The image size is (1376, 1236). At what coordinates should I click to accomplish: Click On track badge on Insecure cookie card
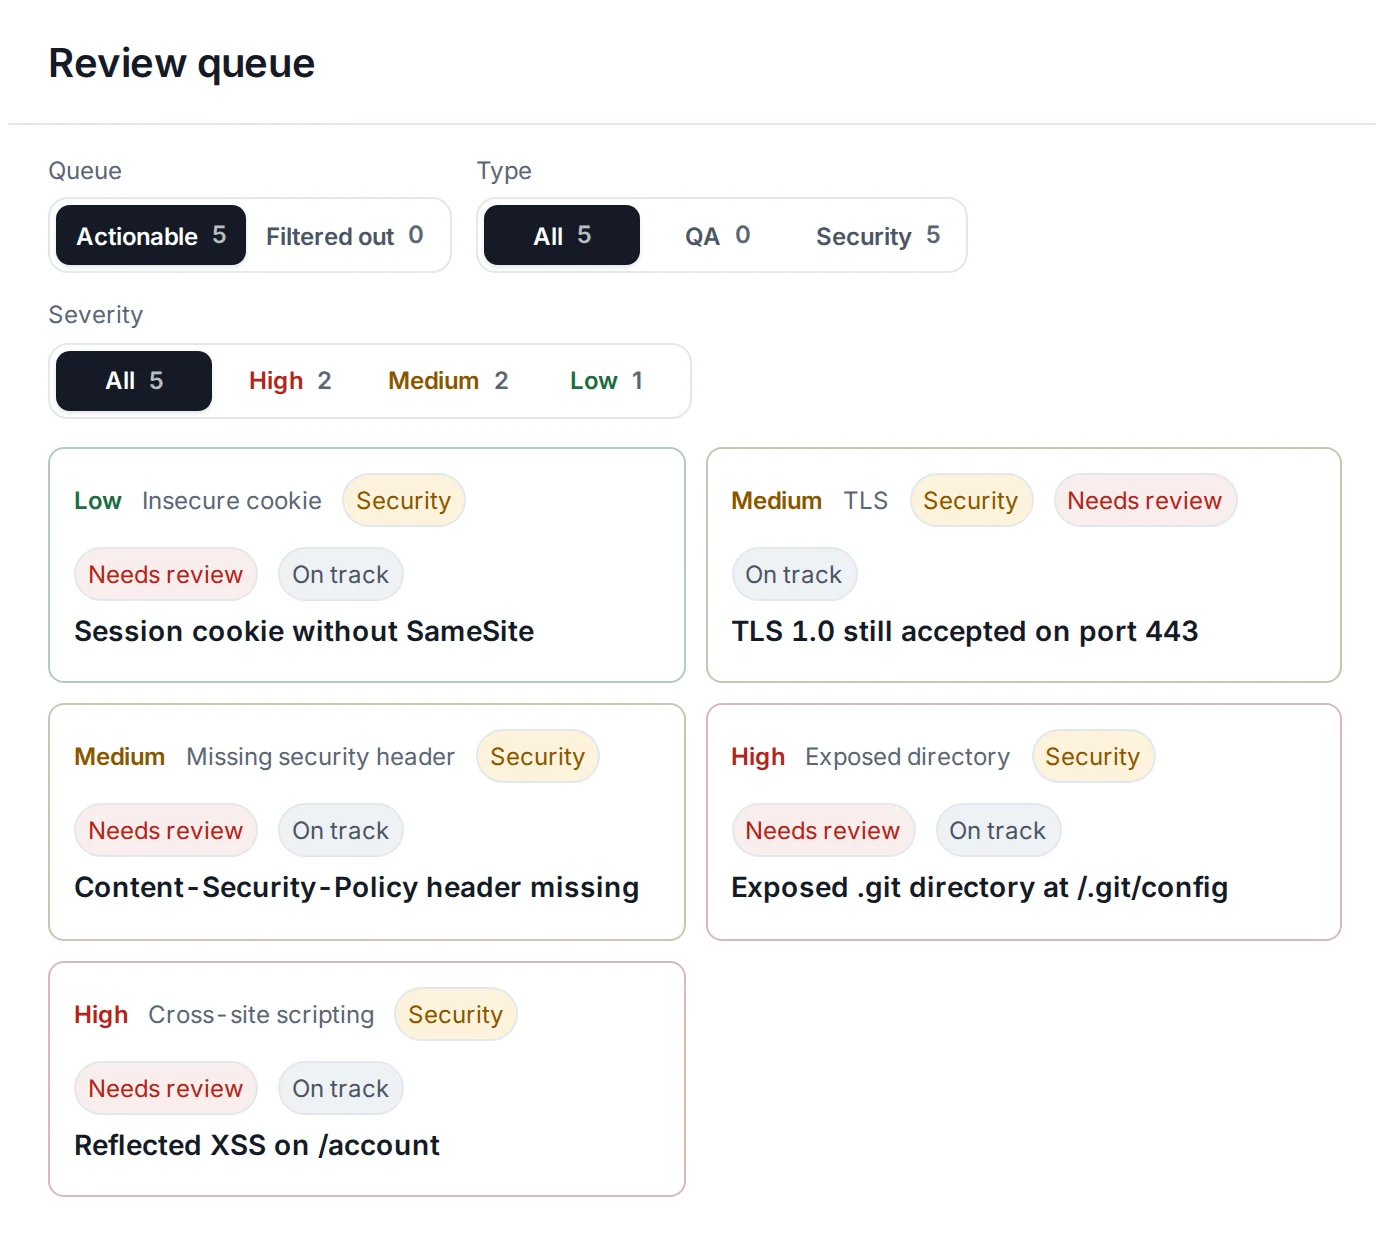(x=341, y=574)
